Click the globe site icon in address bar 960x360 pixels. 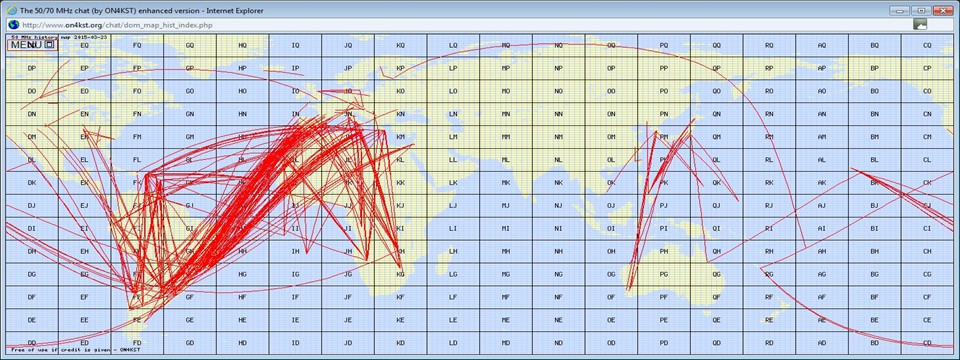click(x=12, y=25)
